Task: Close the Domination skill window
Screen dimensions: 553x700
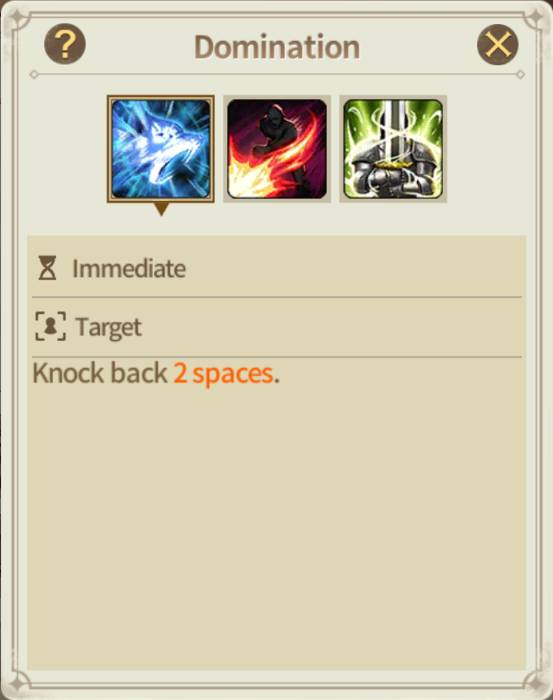Action: pos(498,44)
